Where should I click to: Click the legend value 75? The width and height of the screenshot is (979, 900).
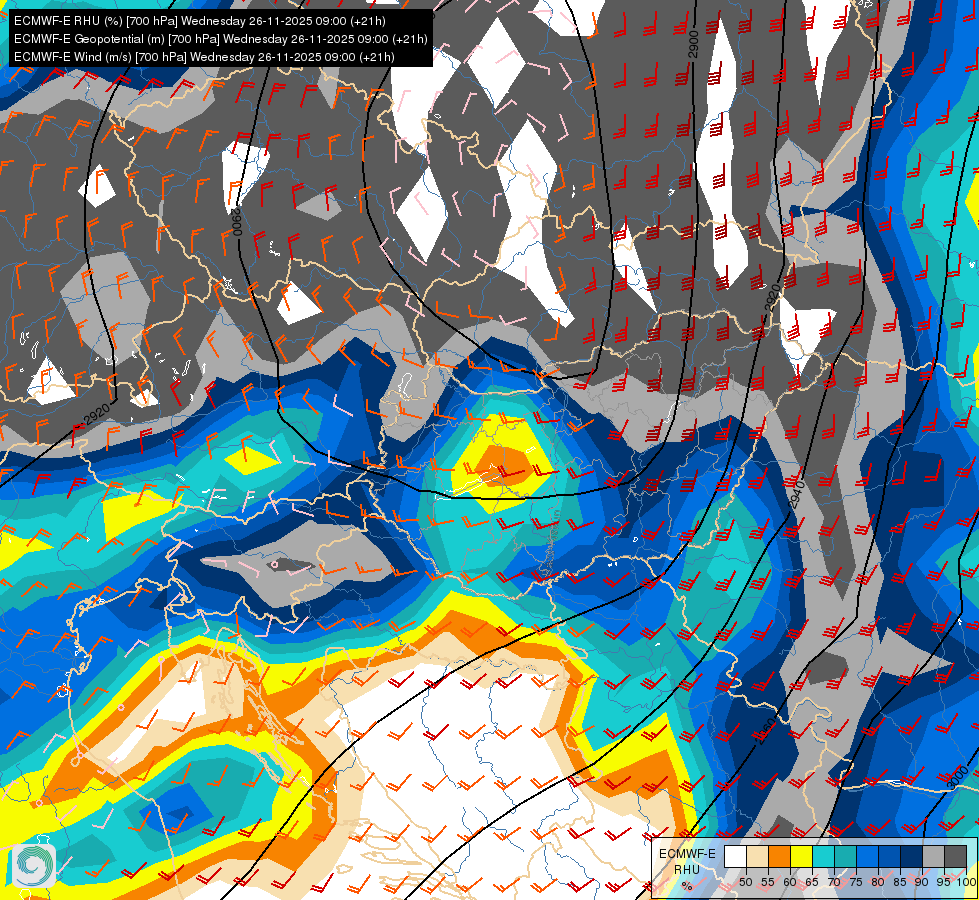(x=856, y=882)
